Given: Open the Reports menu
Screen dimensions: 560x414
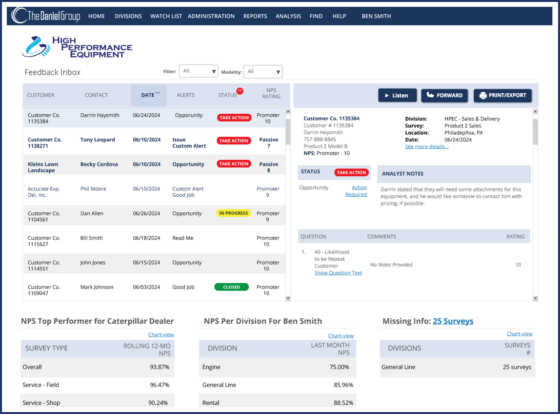Looking at the screenshot, I should 255,16.
